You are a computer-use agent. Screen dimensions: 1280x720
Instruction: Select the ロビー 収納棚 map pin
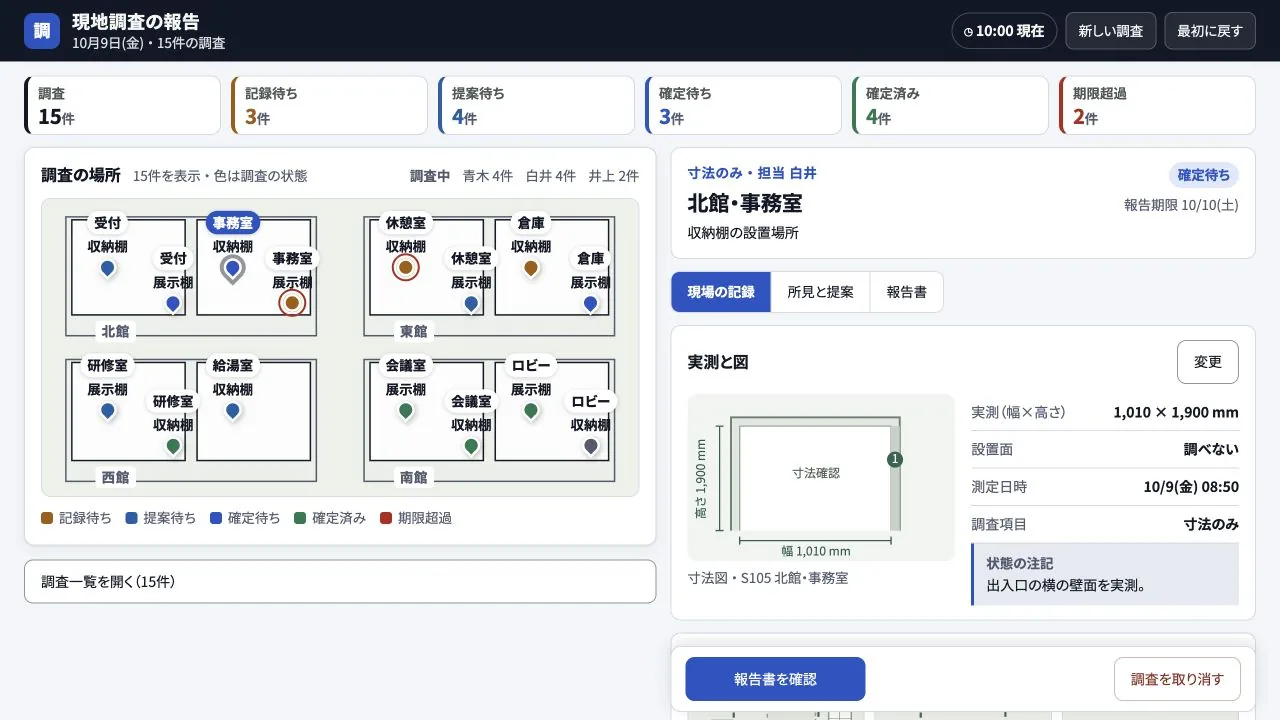pos(590,447)
